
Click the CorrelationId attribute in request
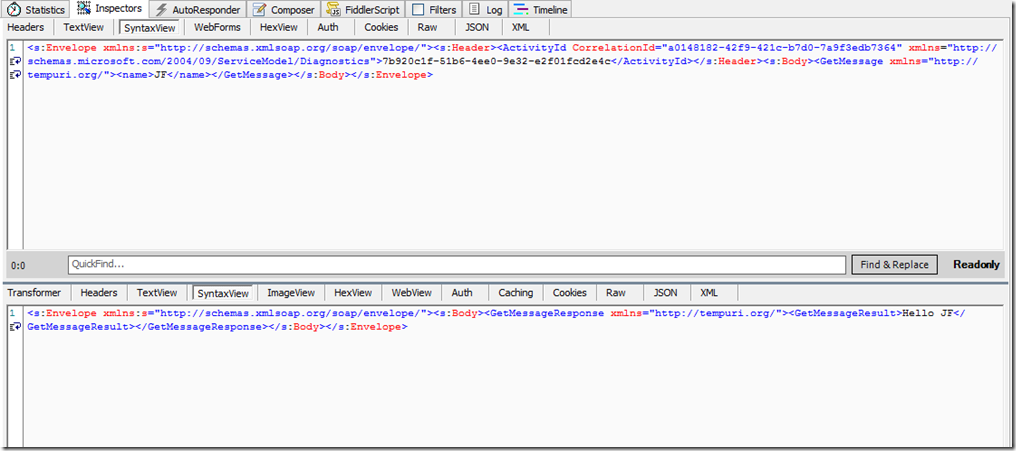pyautogui.click(x=612, y=47)
